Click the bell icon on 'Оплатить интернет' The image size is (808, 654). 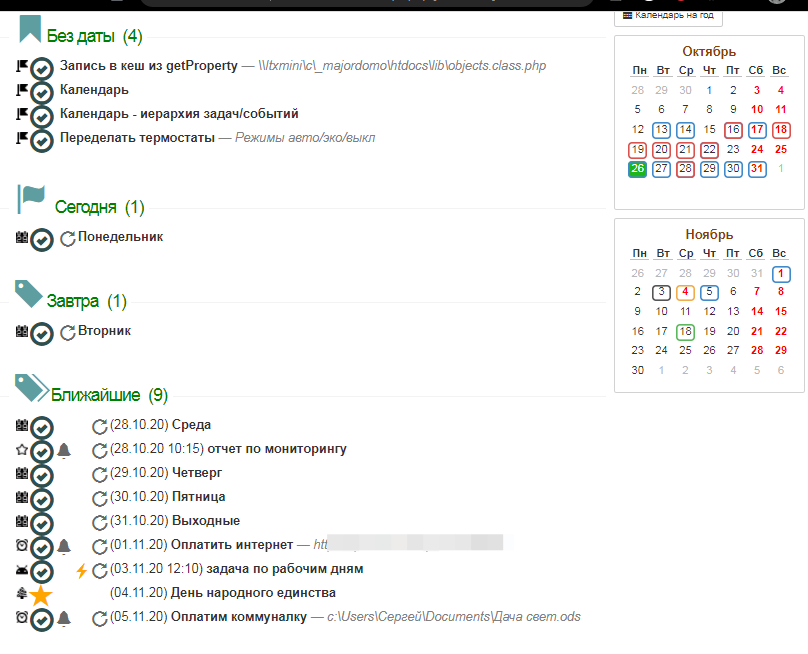[64, 546]
